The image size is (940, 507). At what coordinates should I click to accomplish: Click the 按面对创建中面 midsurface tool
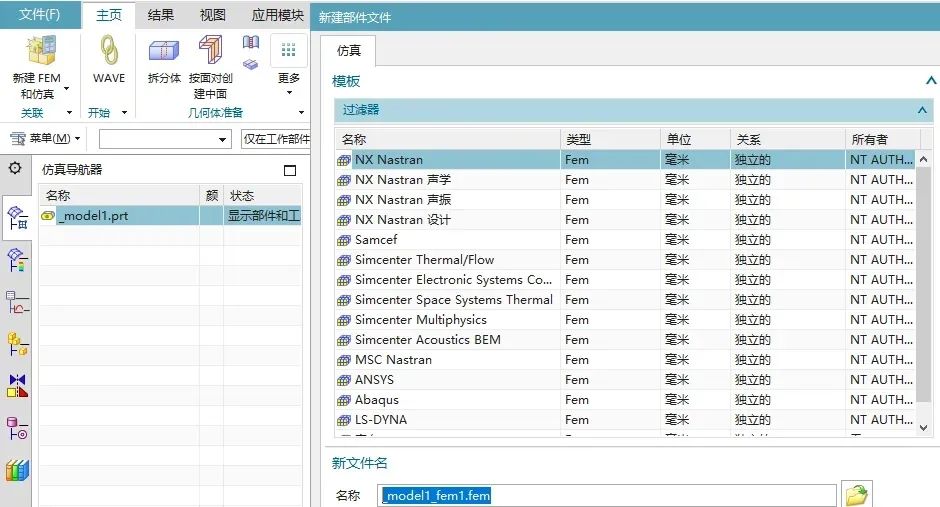pyautogui.click(x=210, y=50)
